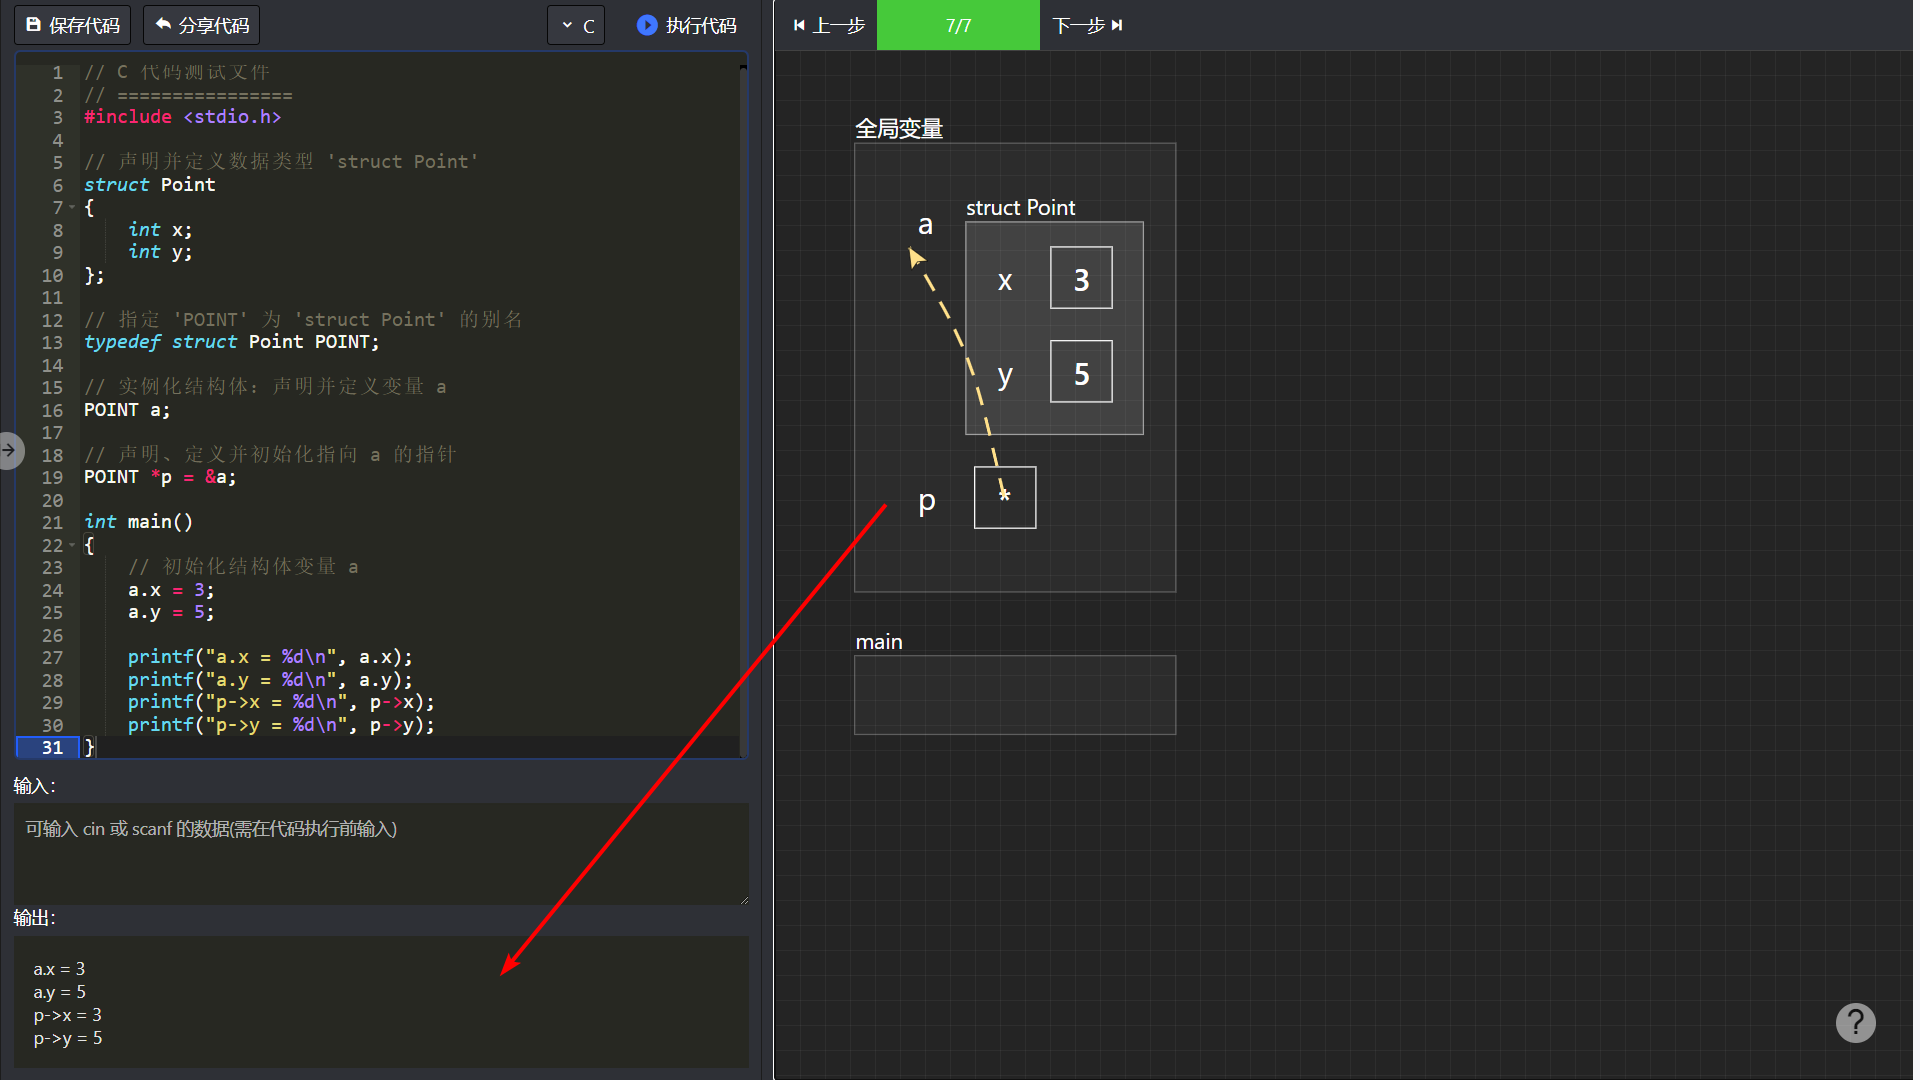Image resolution: width=1920 pixels, height=1080 pixels.
Task: Click the stdin input text area
Action: (381, 853)
